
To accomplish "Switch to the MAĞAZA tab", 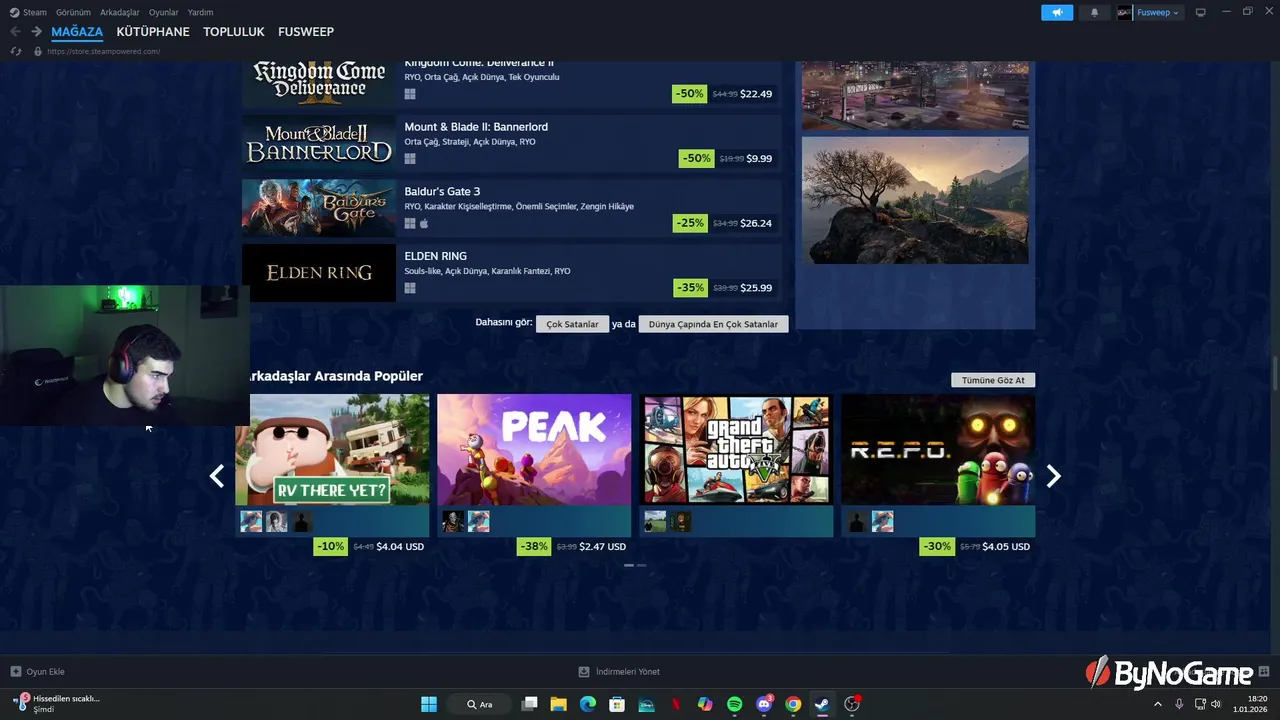I will pos(77,32).
